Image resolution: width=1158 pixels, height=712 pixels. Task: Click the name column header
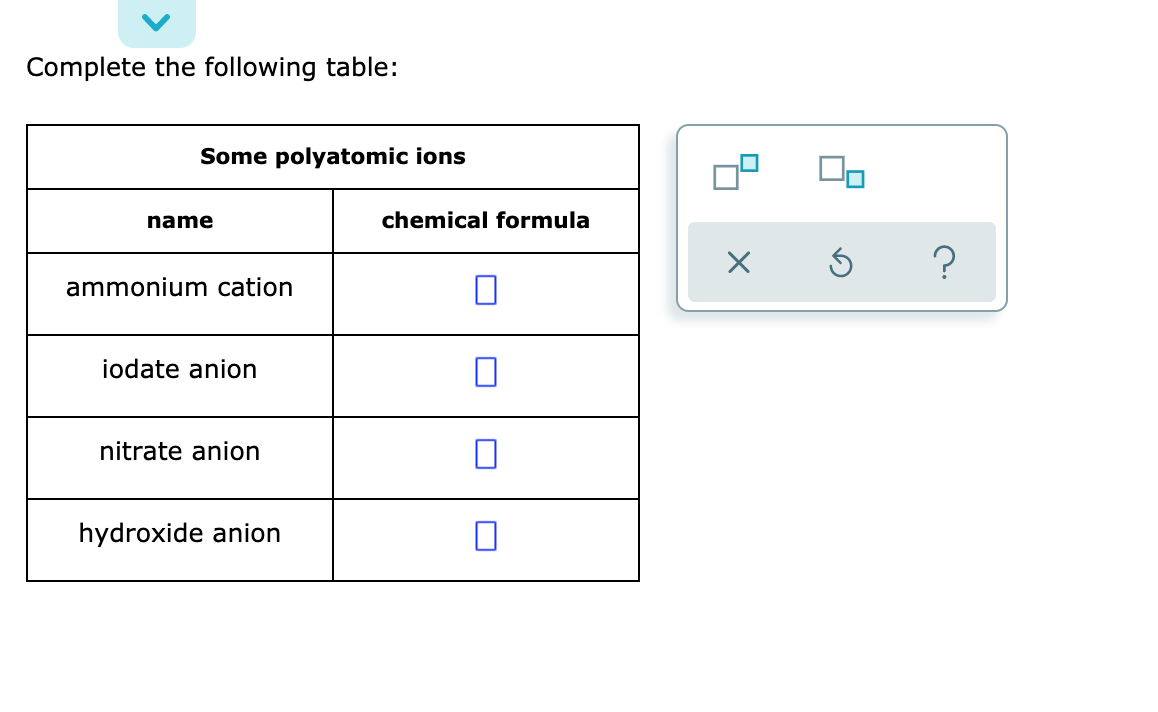180,221
